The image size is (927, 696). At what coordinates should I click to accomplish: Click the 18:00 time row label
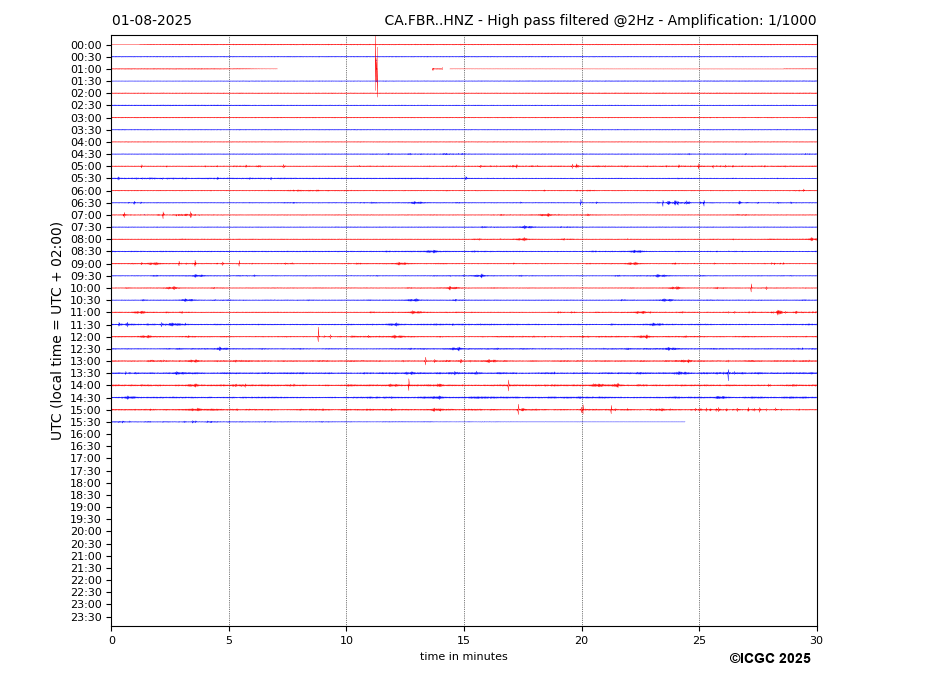[x=86, y=483]
